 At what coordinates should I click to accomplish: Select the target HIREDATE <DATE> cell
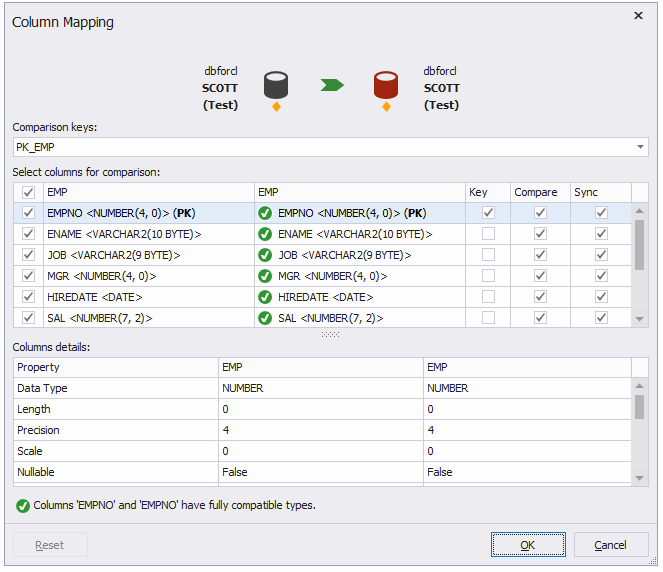coord(360,297)
